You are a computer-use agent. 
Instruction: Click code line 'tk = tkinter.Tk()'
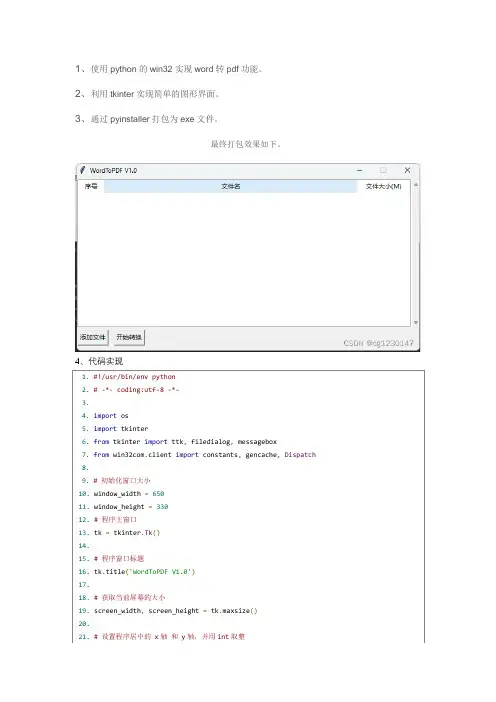(127, 533)
